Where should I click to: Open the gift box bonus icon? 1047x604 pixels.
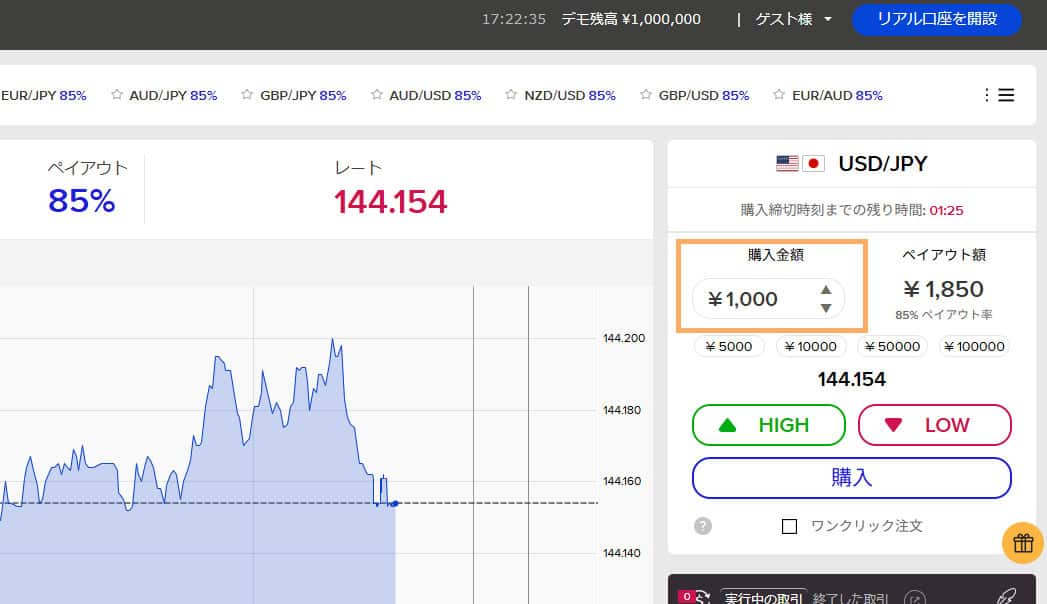[x=1023, y=543]
